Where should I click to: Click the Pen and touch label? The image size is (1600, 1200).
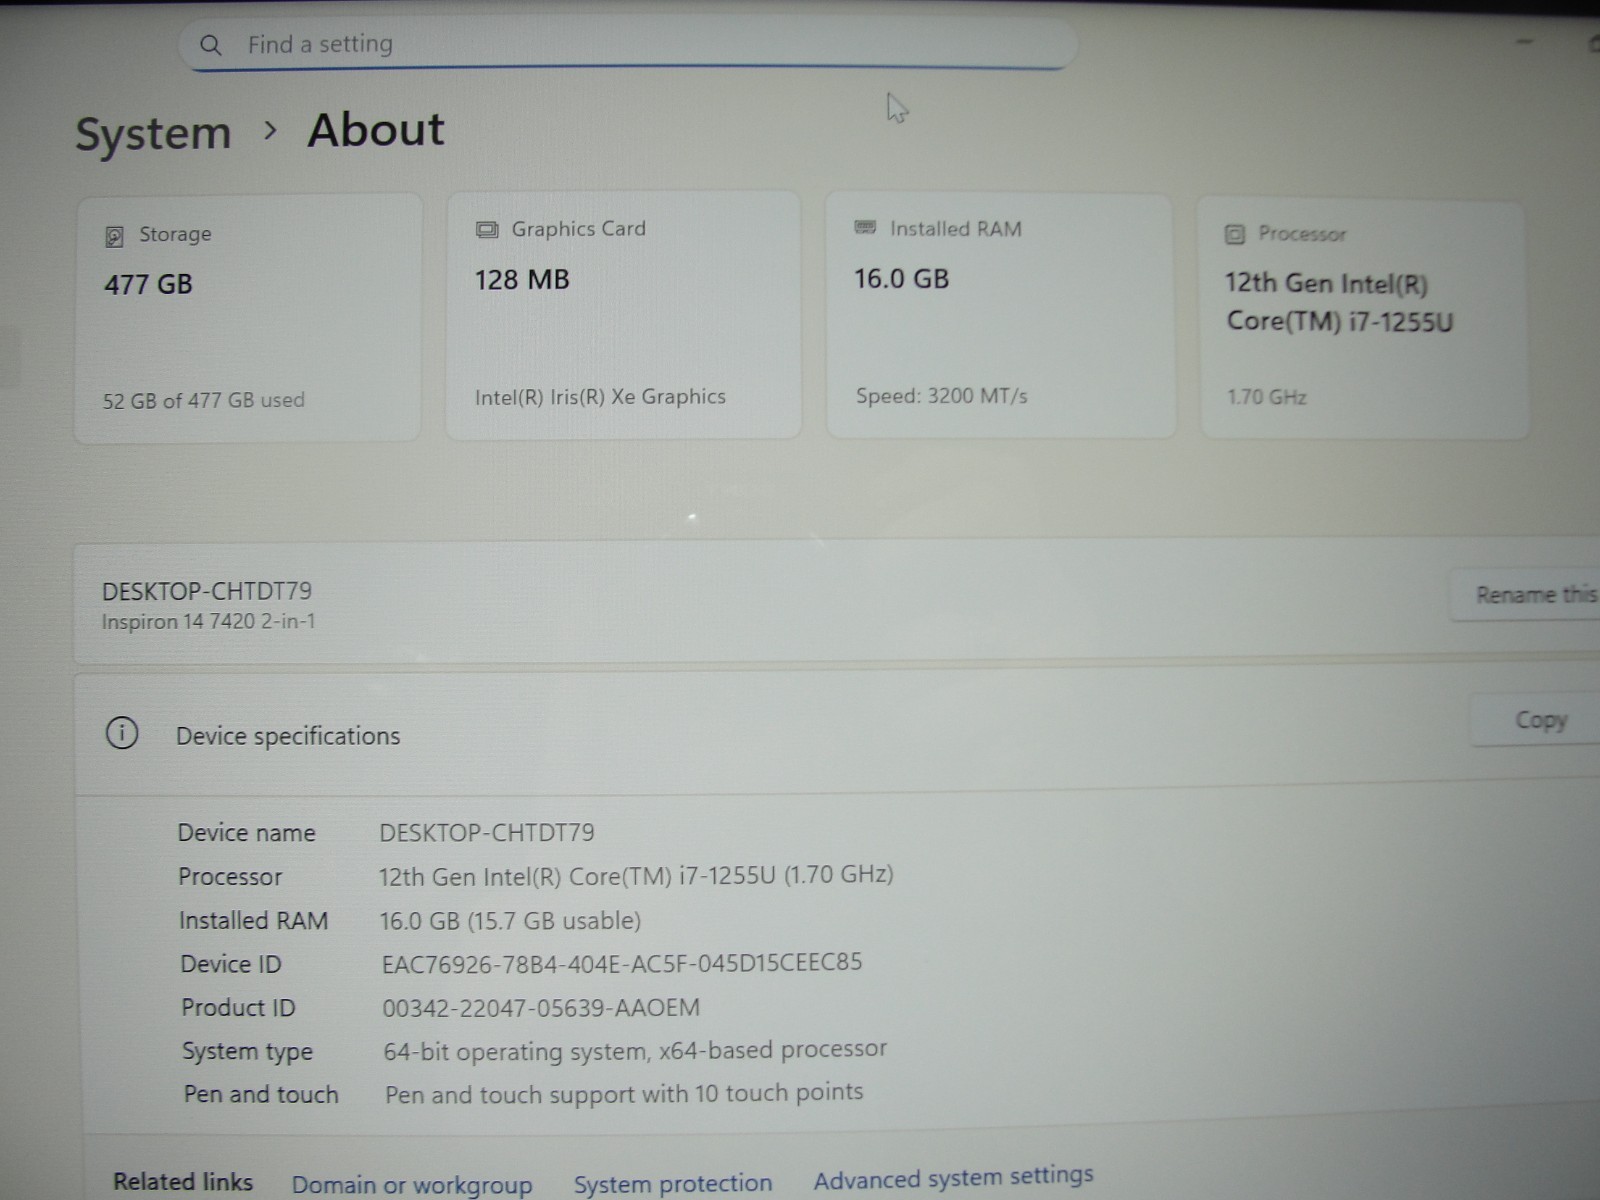[x=261, y=1095]
